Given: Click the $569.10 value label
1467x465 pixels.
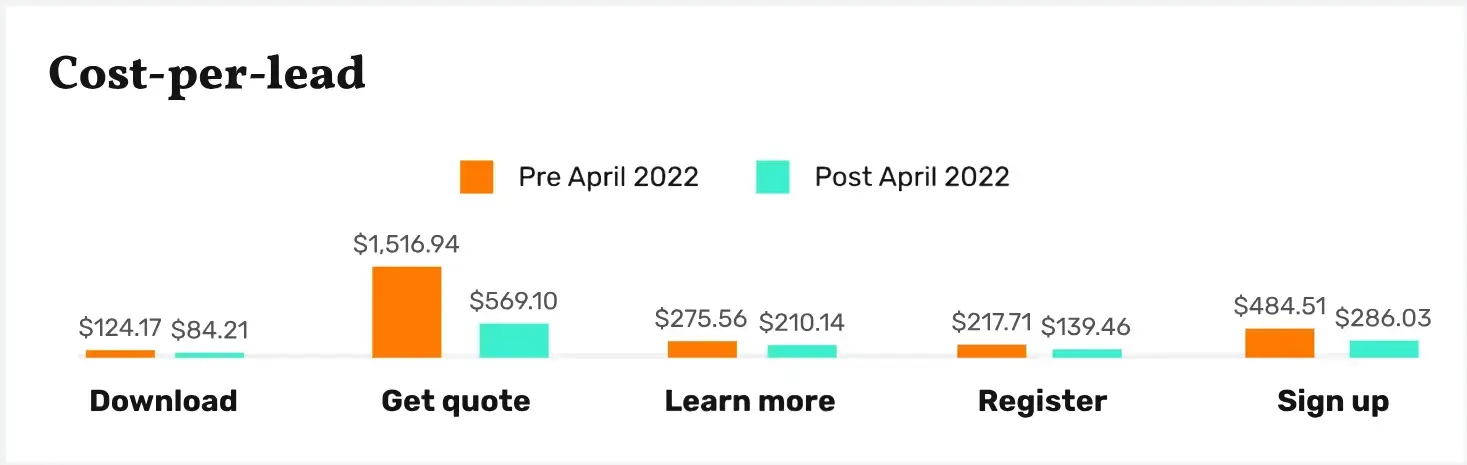Looking at the screenshot, I should pos(514,301).
